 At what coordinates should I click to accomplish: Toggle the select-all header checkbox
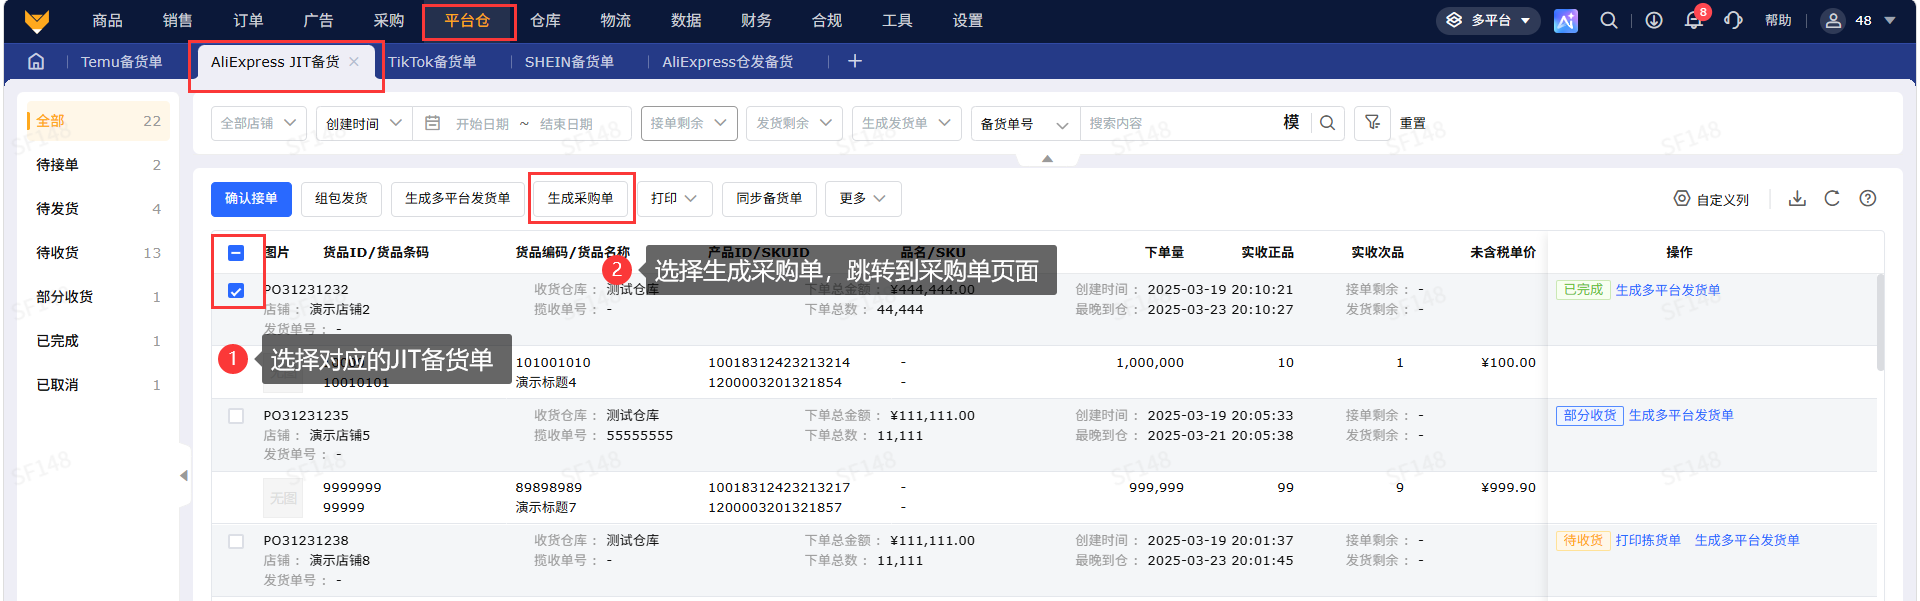point(236,253)
